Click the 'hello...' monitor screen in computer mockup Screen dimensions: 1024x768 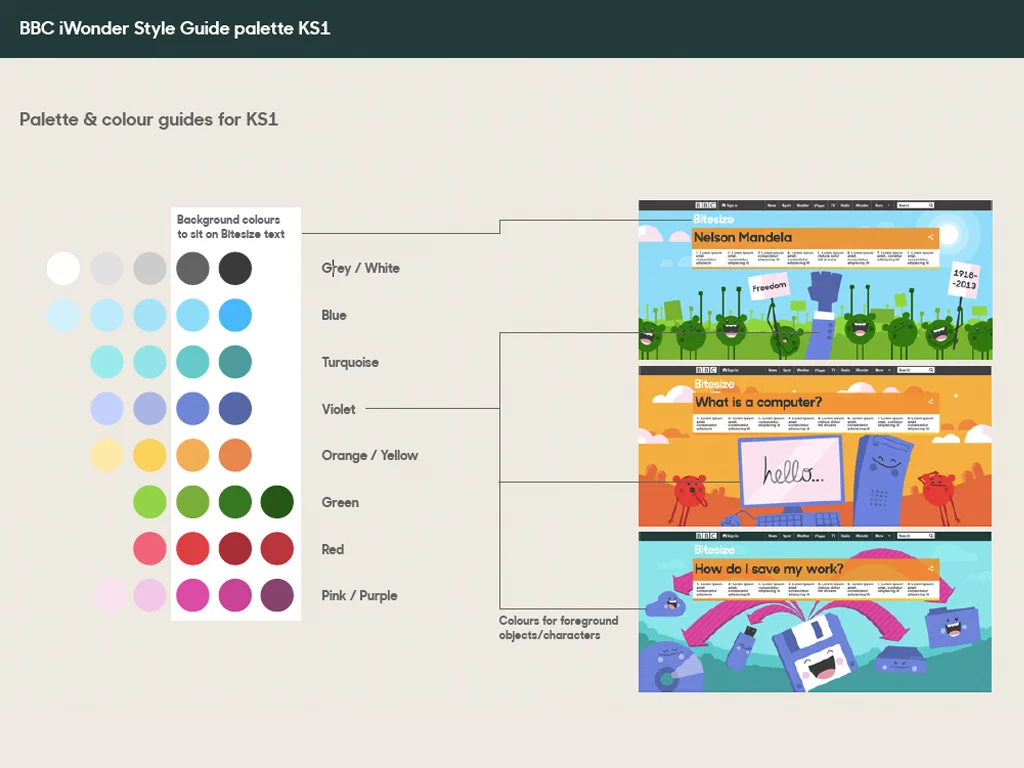tap(791, 471)
